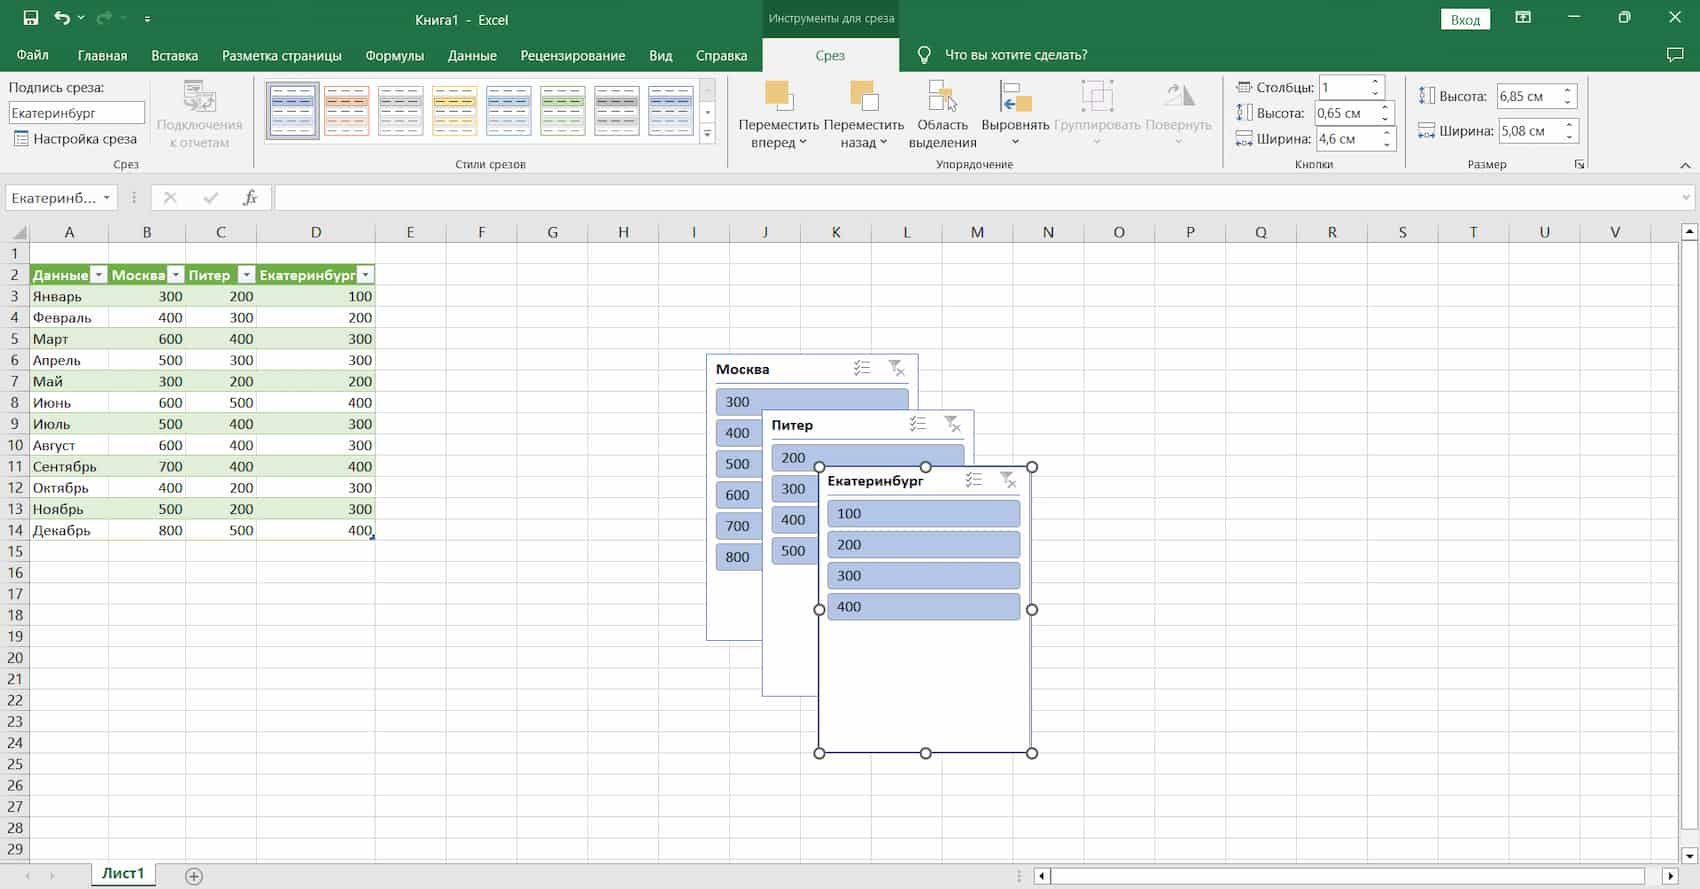Click Bring Forward (Переместить вперед) icon

click(x=778, y=96)
